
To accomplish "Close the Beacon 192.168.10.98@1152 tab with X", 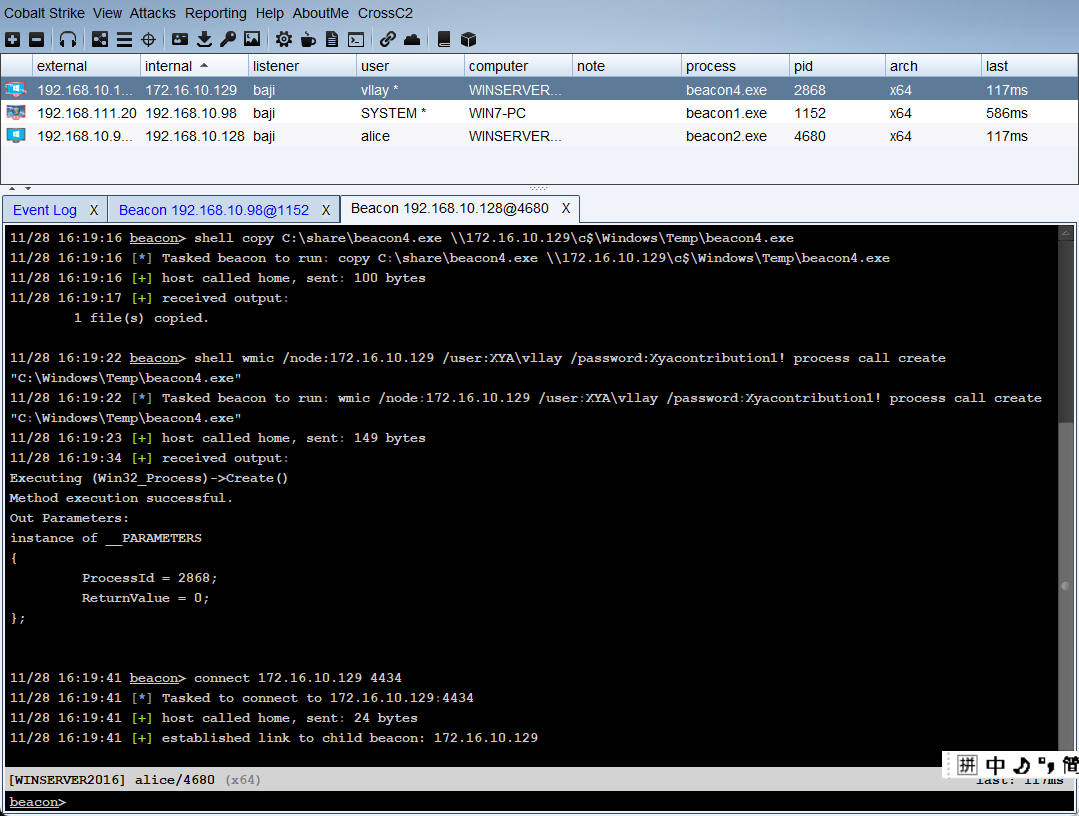I will point(326,210).
